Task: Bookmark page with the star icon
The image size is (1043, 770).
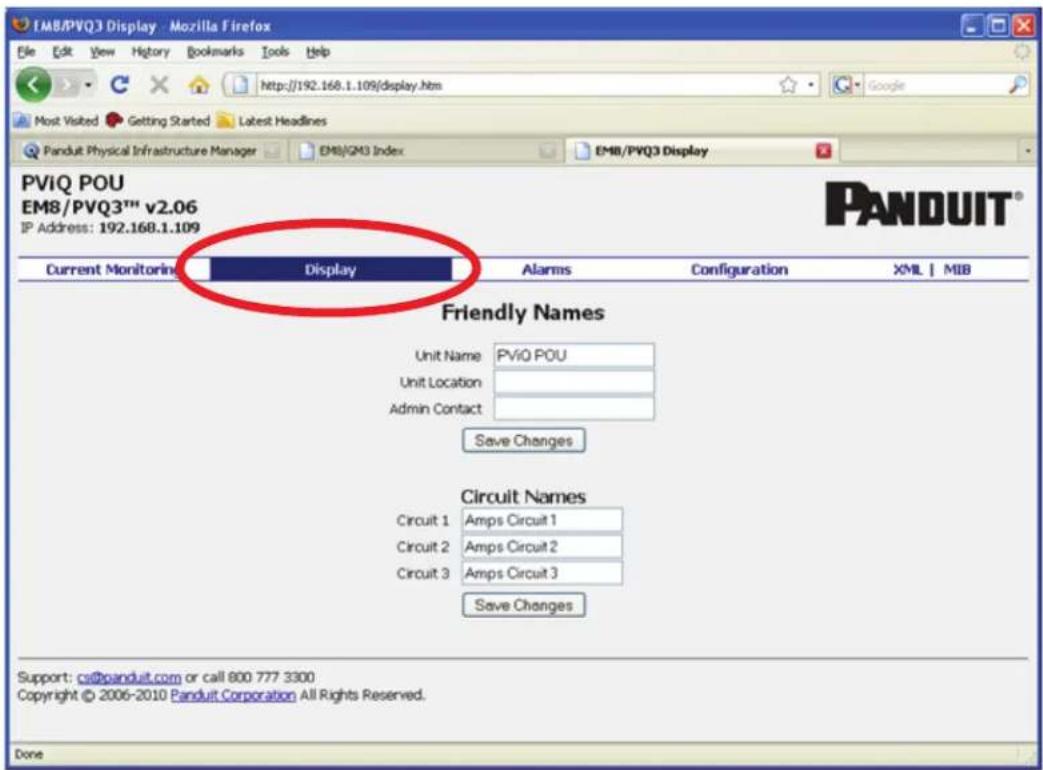Action: click(788, 85)
